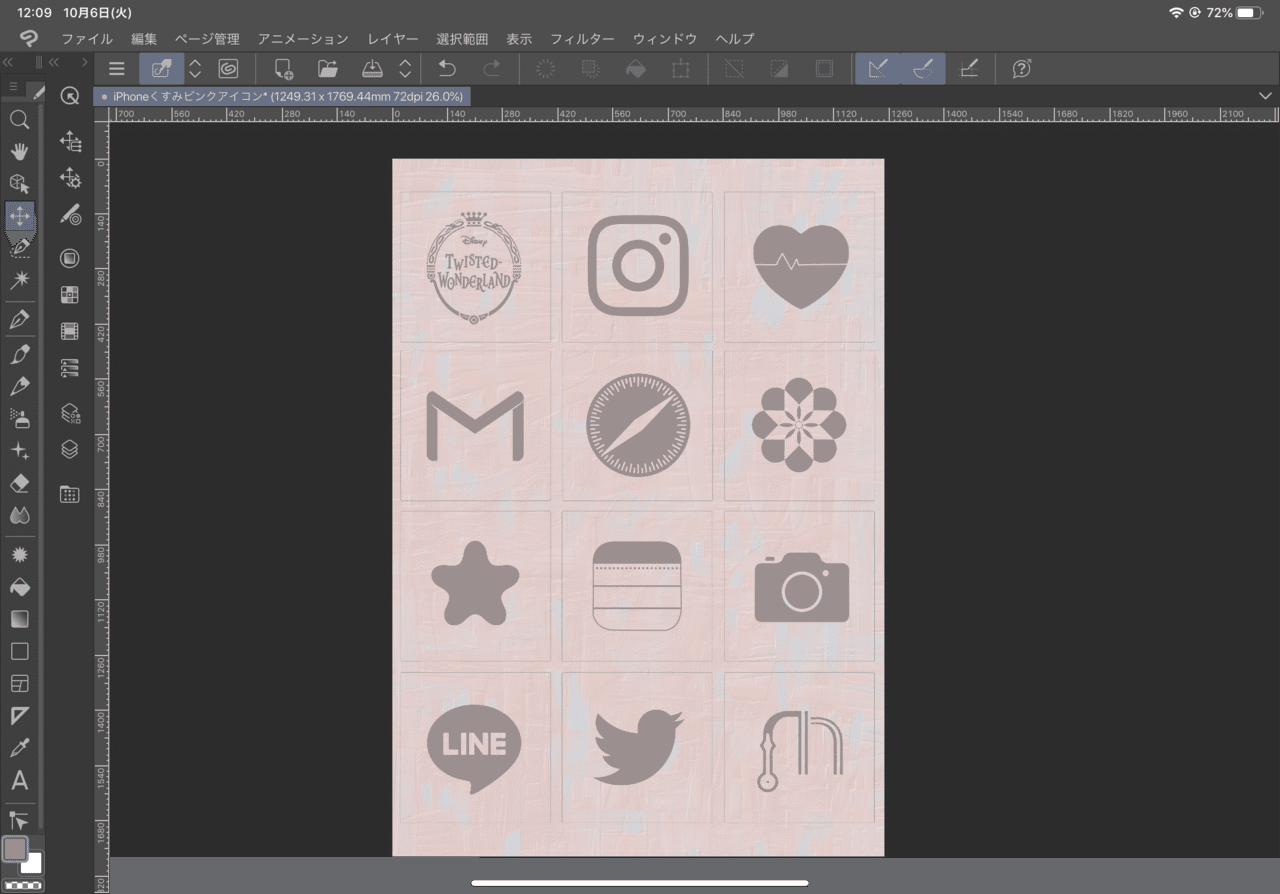Enable Snap to Grid

pyautogui.click(x=968, y=69)
